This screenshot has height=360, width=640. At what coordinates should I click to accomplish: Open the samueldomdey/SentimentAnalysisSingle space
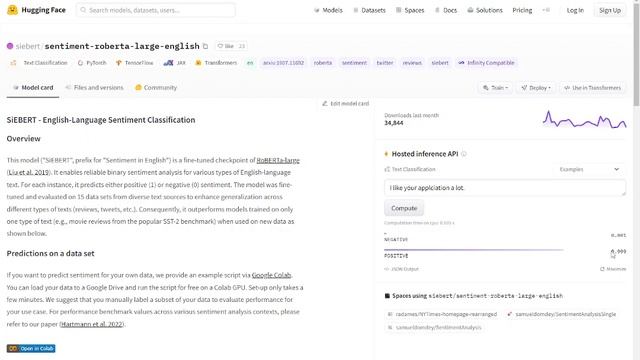(562, 314)
